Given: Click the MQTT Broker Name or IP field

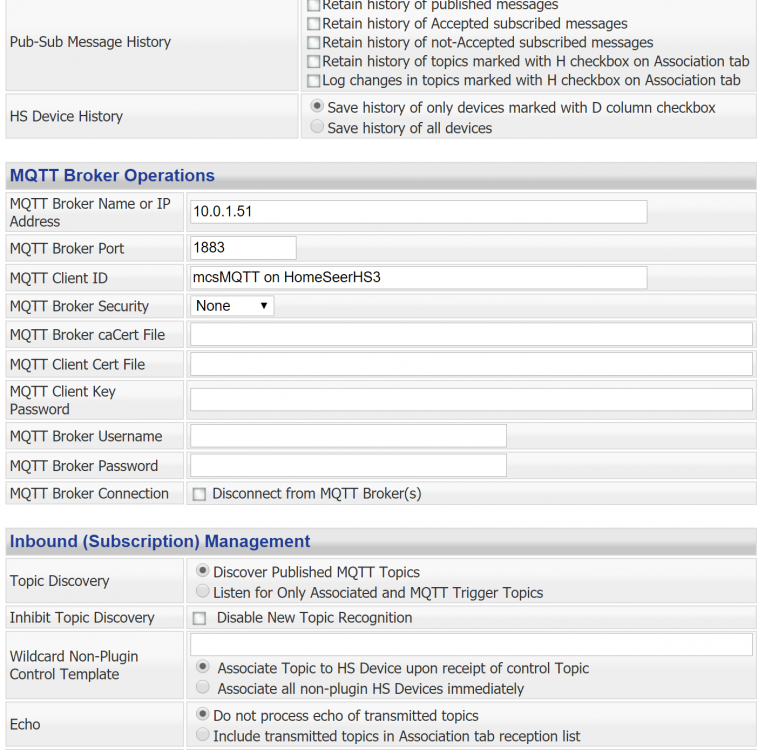Looking at the screenshot, I should coord(418,212).
